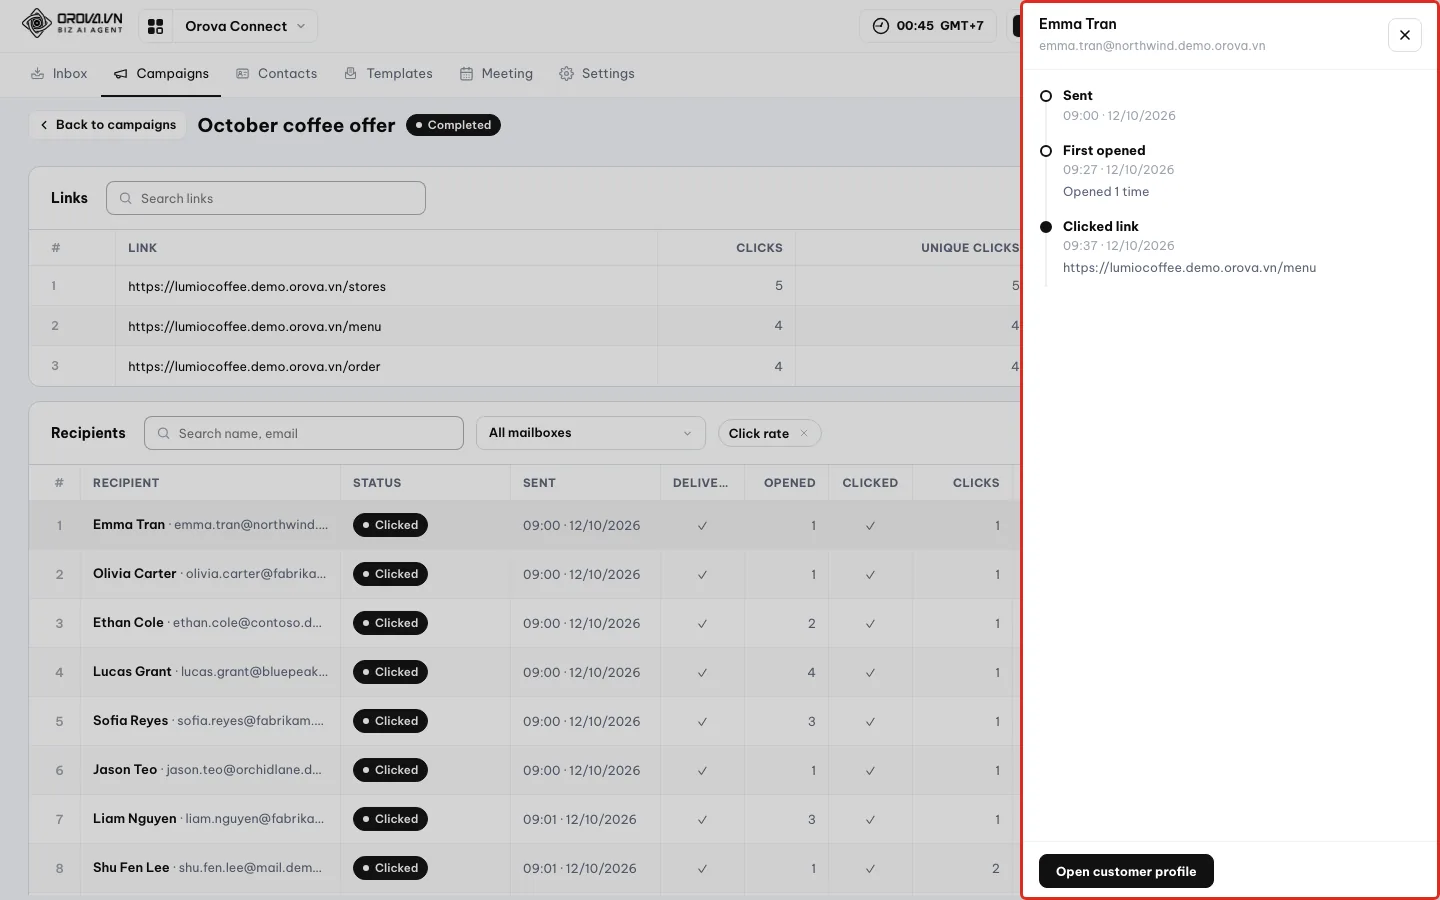Click the First opened timeline marker
This screenshot has width=1440, height=900.
click(x=1046, y=151)
